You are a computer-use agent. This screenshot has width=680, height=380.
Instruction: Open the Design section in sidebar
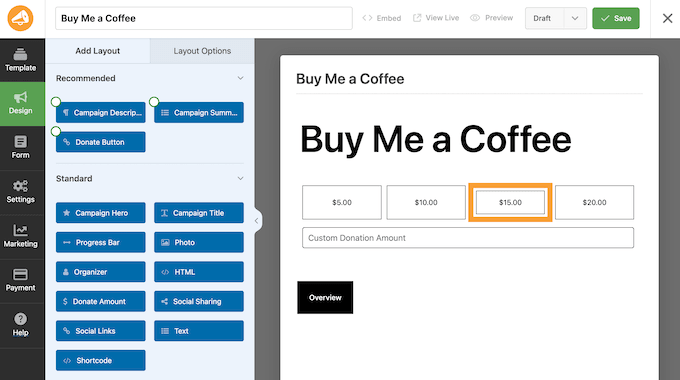(21, 104)
